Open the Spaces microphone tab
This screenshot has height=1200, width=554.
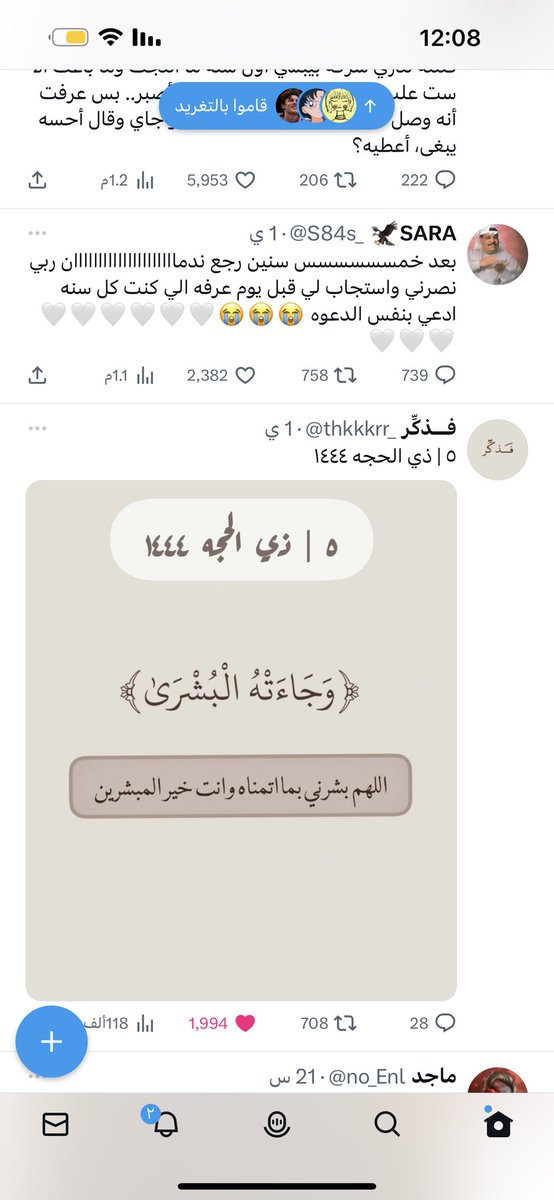tap(275, 1125)
